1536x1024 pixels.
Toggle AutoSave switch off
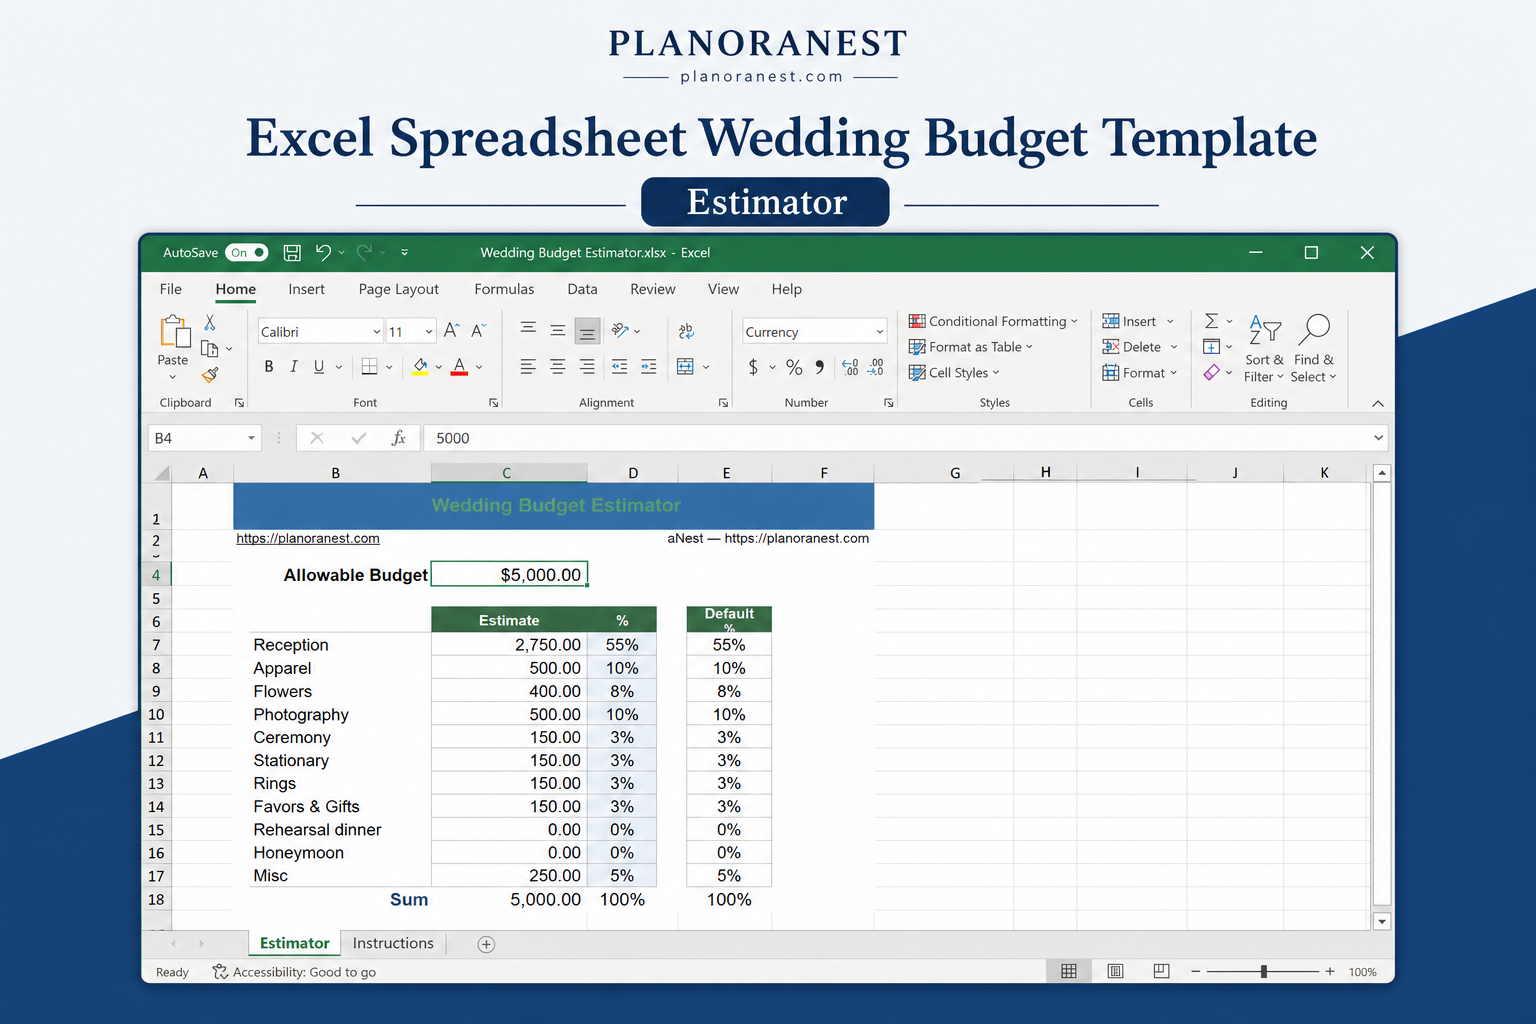point(247,253)
